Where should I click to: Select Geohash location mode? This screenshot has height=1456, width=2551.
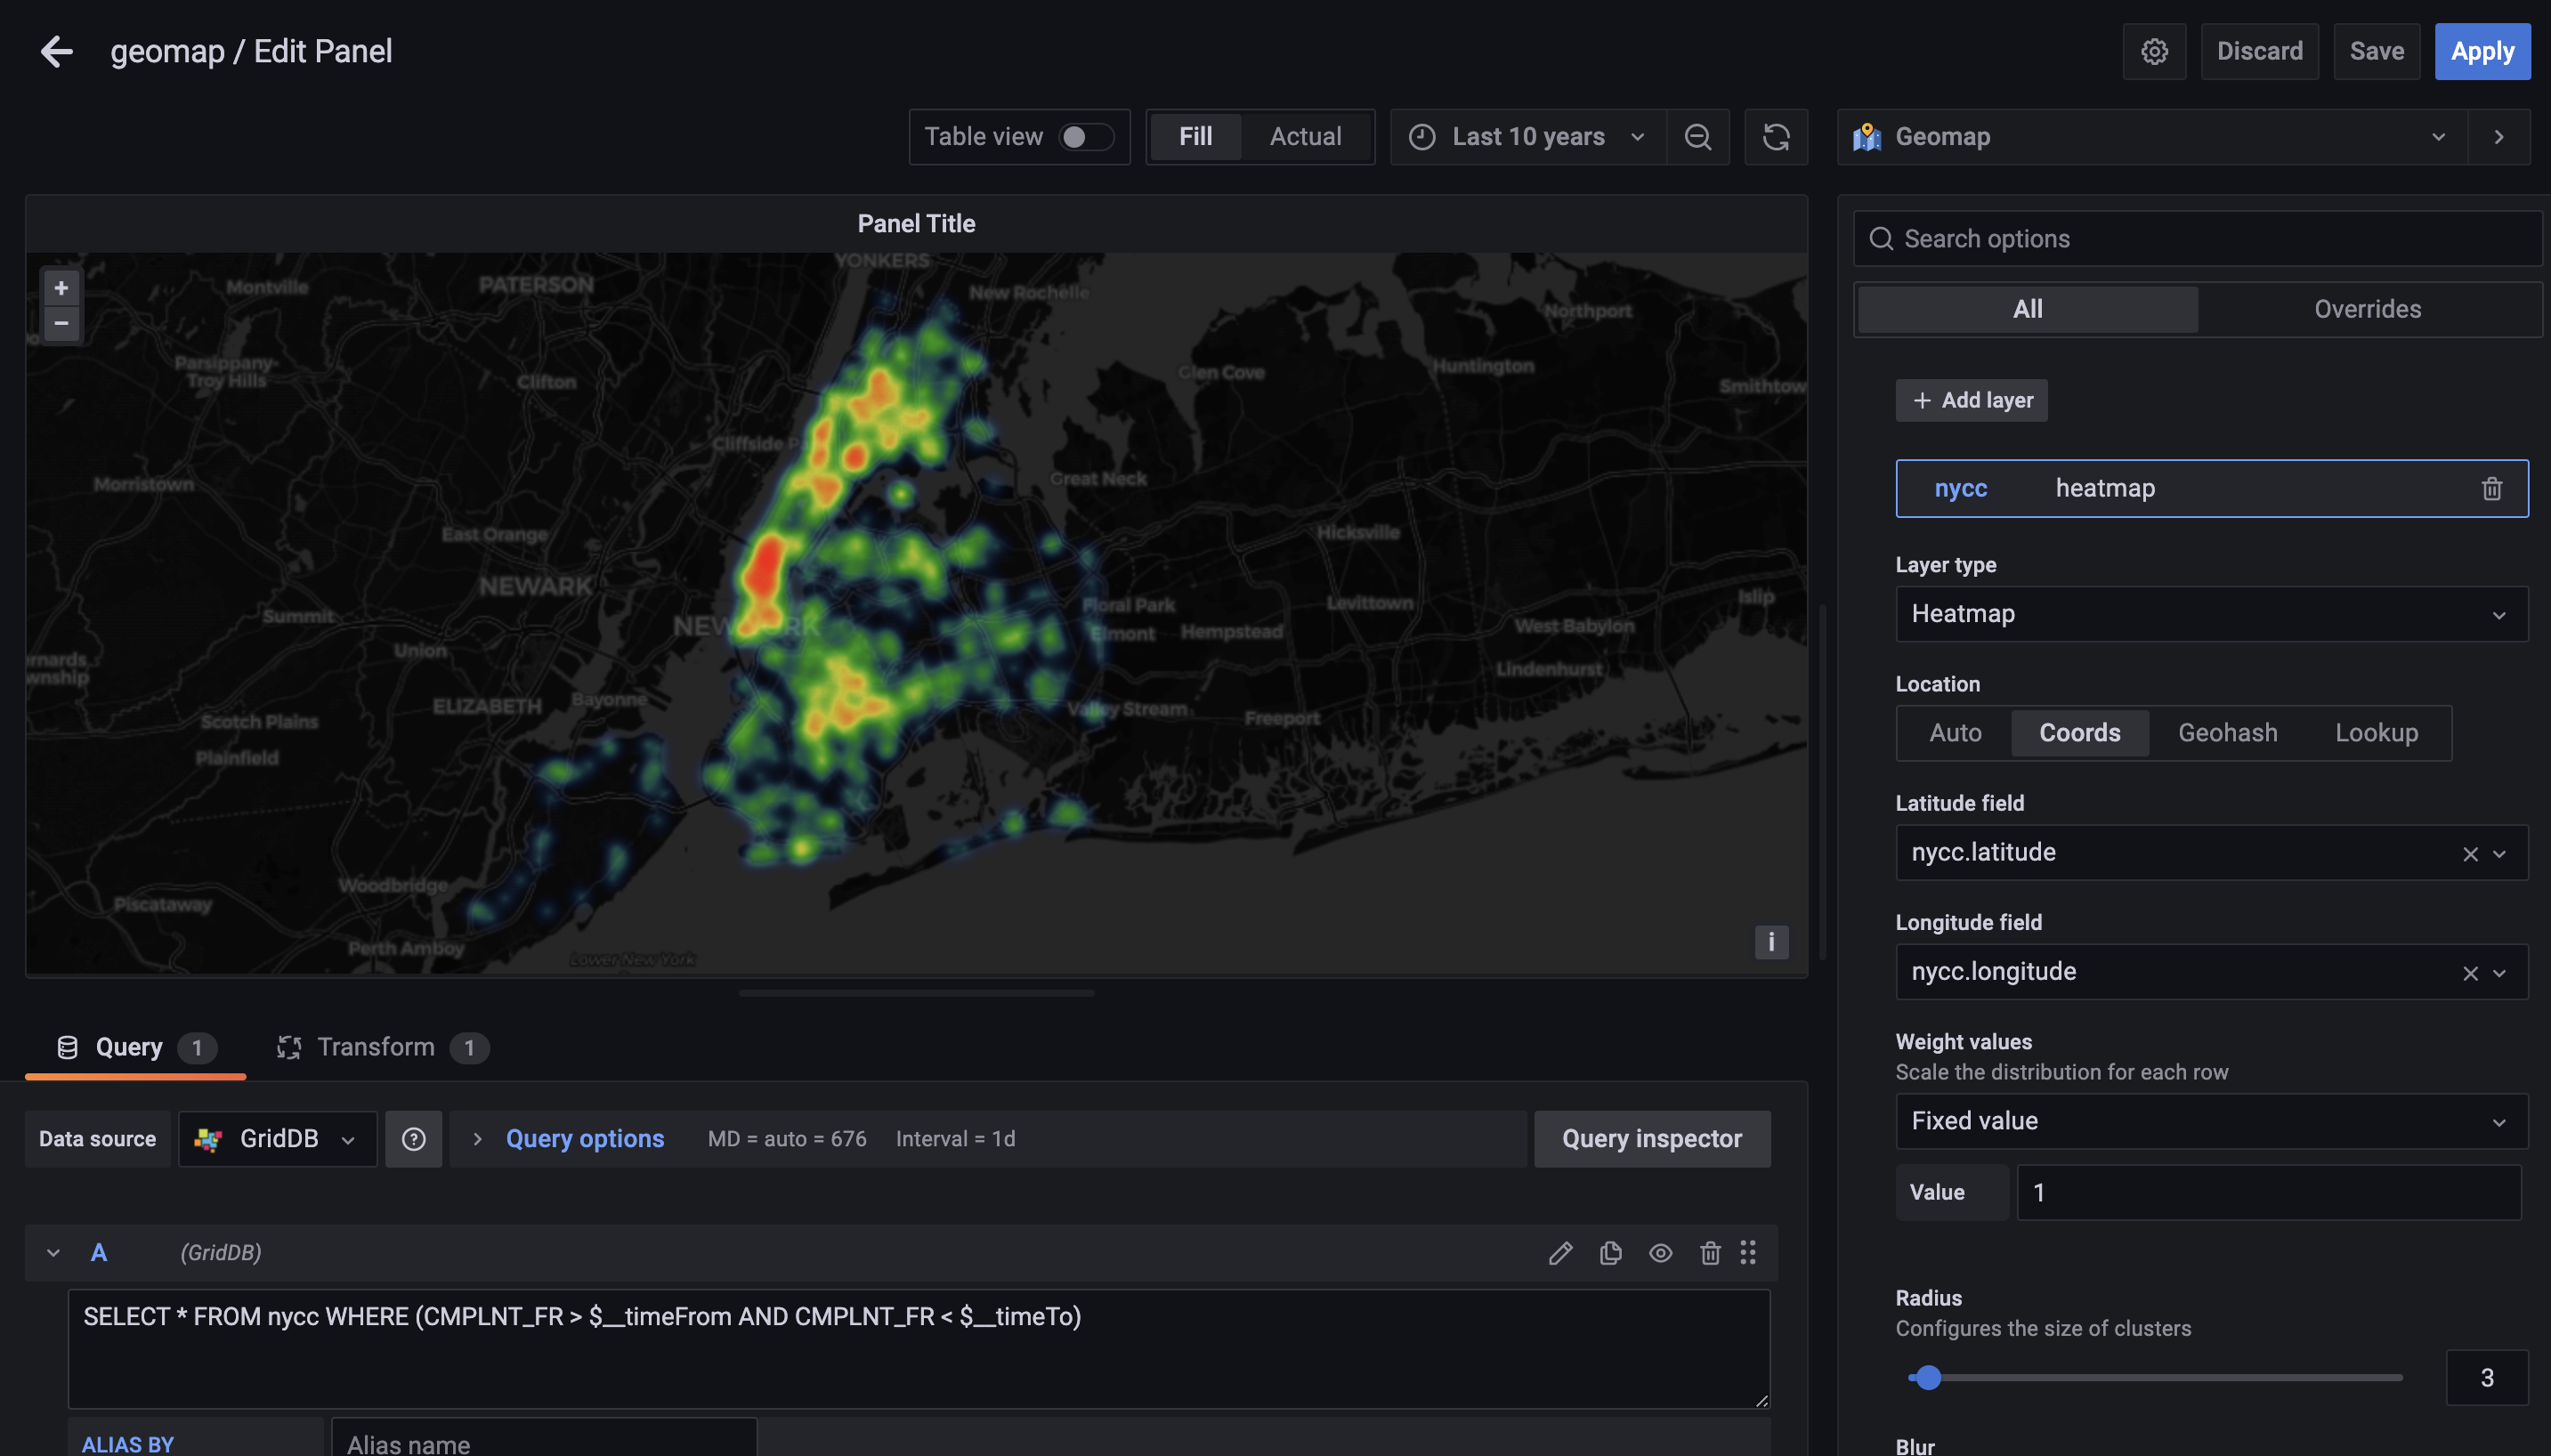coord(2227,732)
